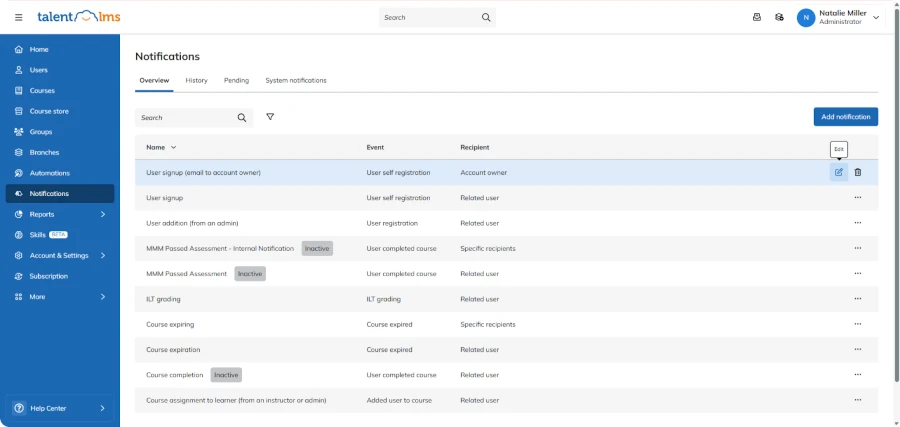Click the Help Center question icon
The height and width of the screenshot is (427, 900).
(19, 409)
